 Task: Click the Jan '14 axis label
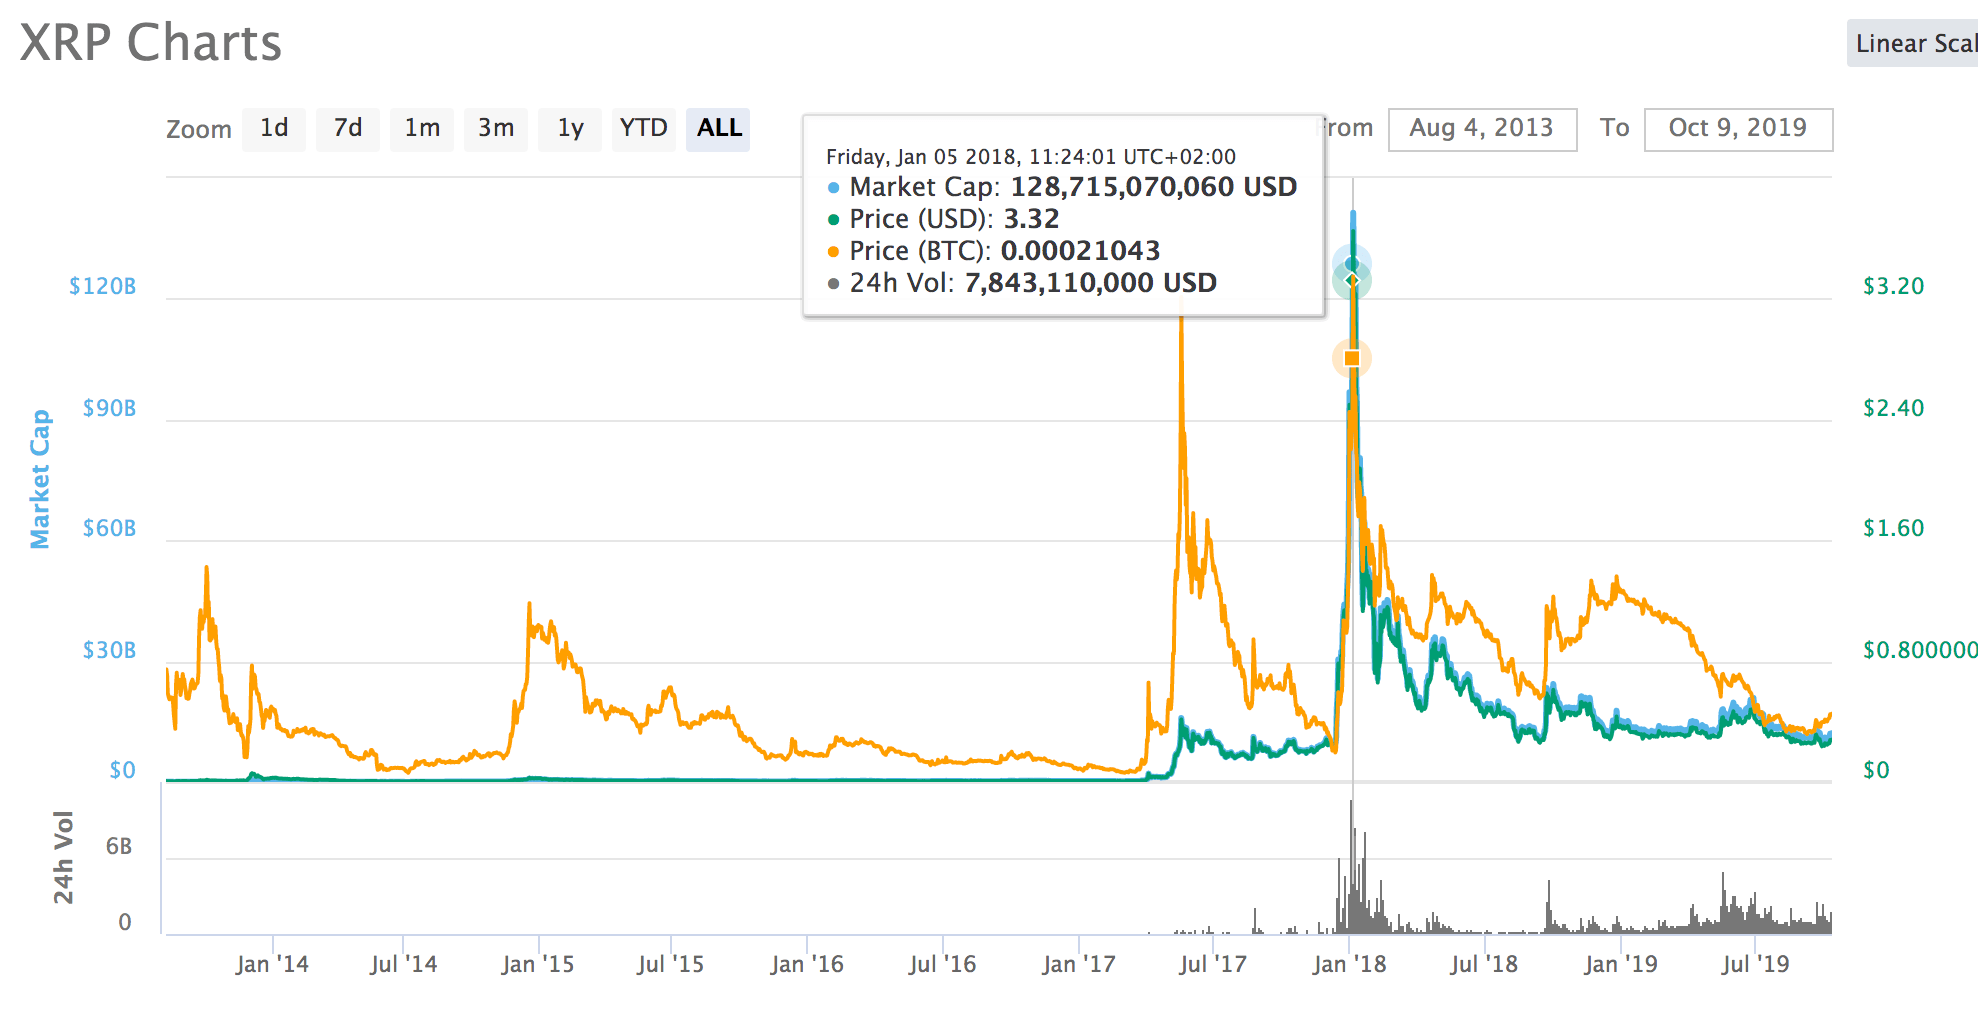[272, 964]
